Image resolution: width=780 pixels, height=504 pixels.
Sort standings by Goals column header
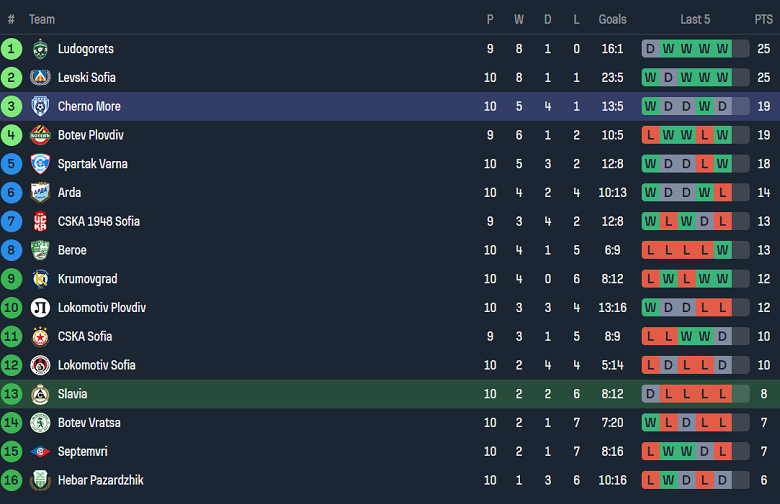coord(612,19)
